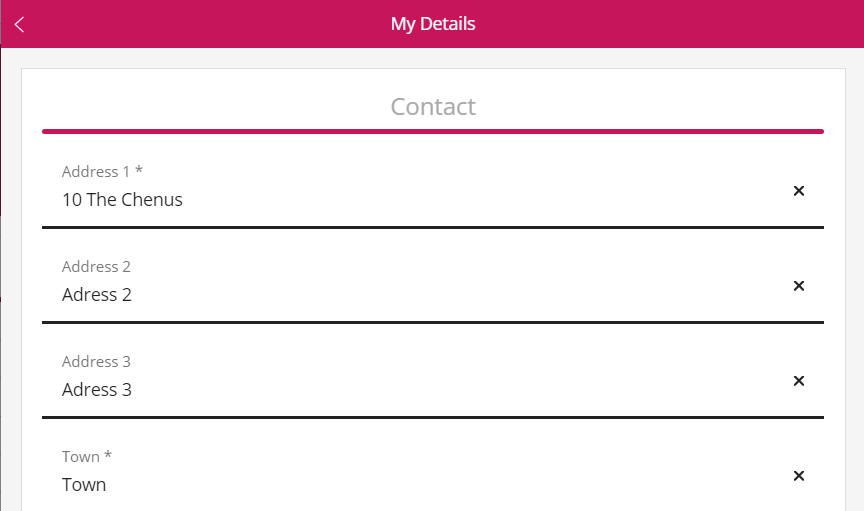
Task: Click the "Contact" section heading
Action: click(x=433, y=106)
